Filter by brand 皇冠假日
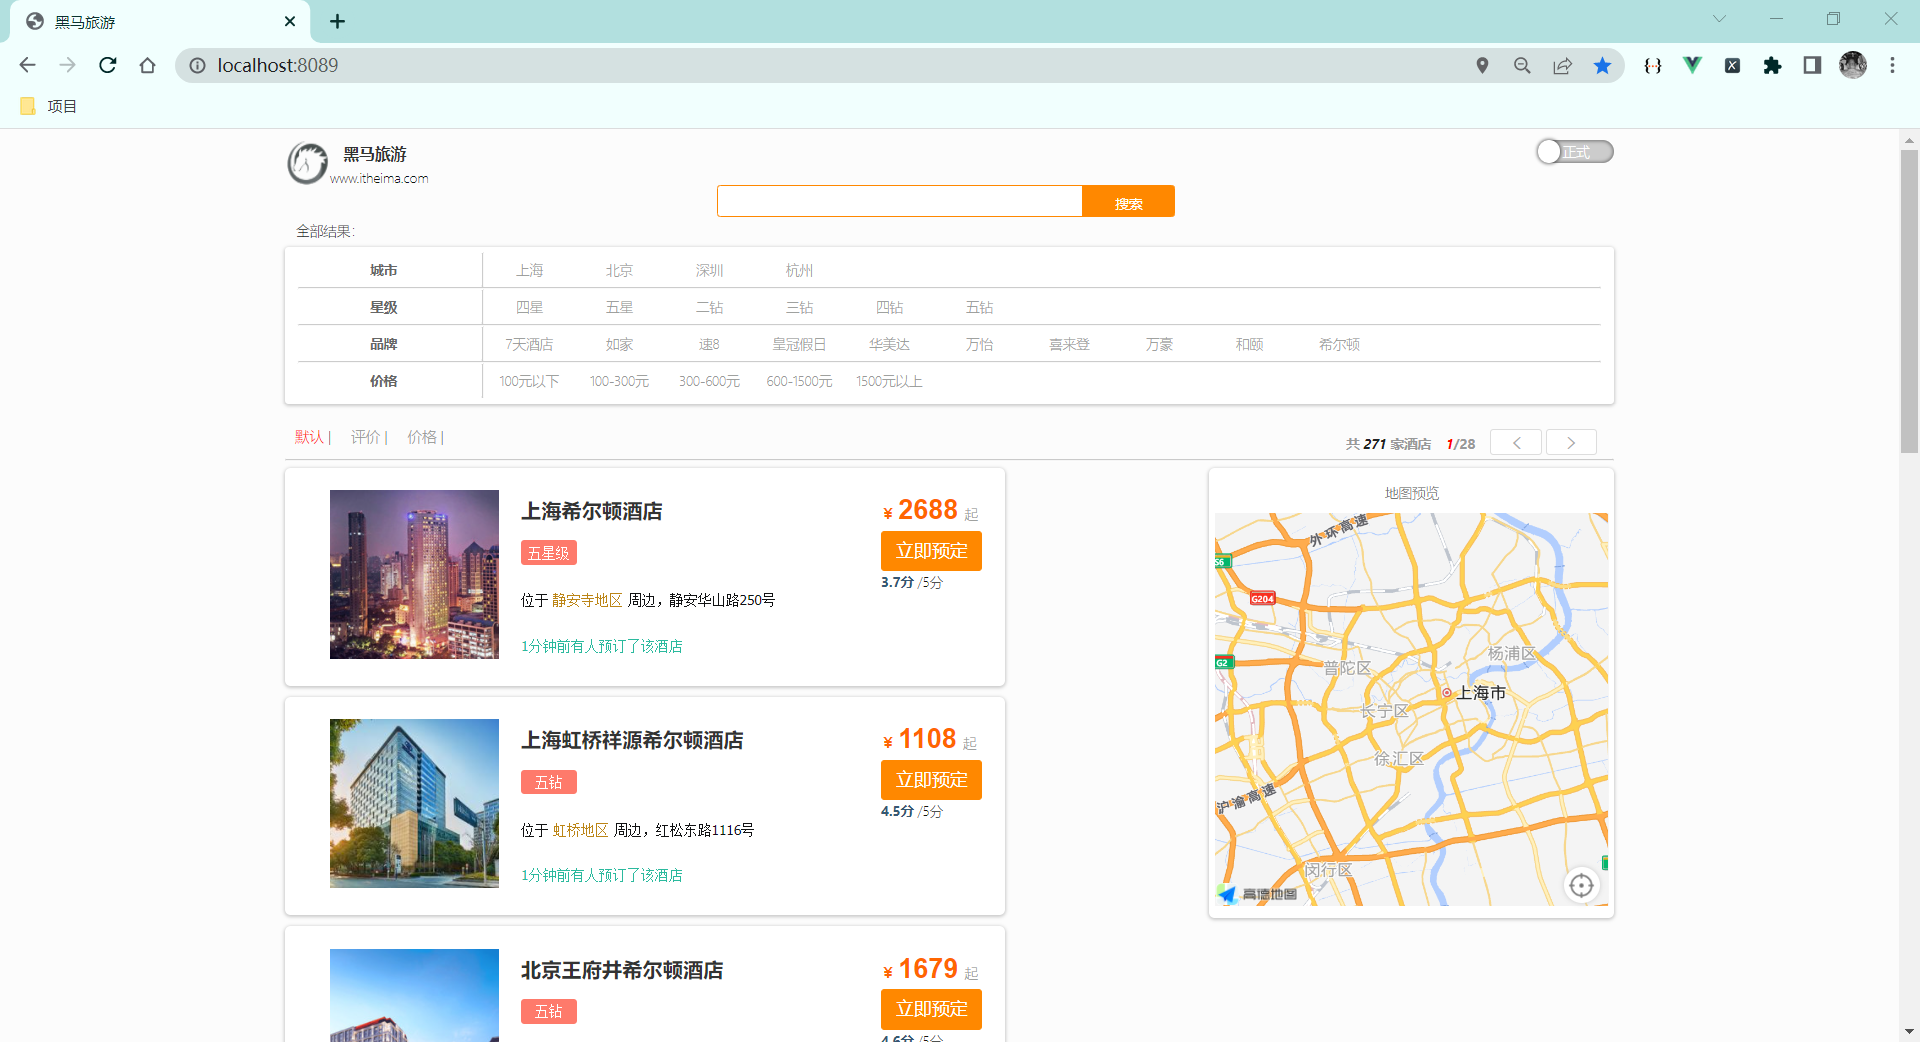The image size is (1920, 1042). click(800, 344)
